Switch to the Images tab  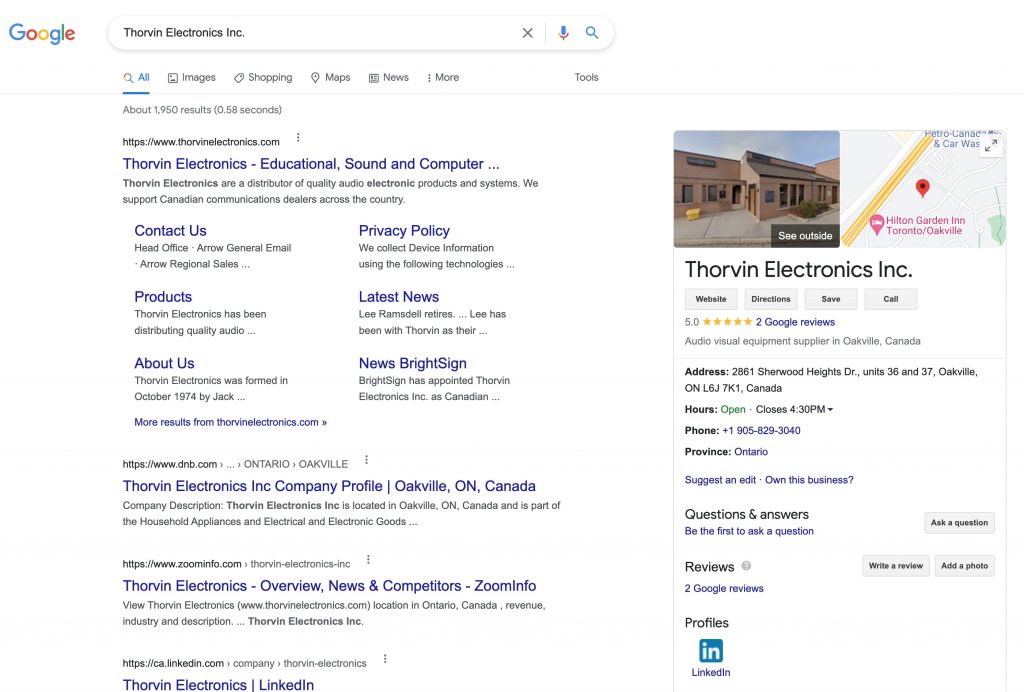pos(191,78)
